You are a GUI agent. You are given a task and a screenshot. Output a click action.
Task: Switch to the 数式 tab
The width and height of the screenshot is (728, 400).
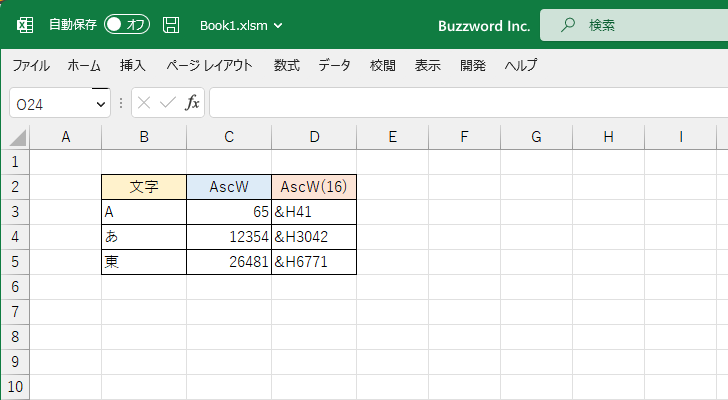[x=286, y=65]
